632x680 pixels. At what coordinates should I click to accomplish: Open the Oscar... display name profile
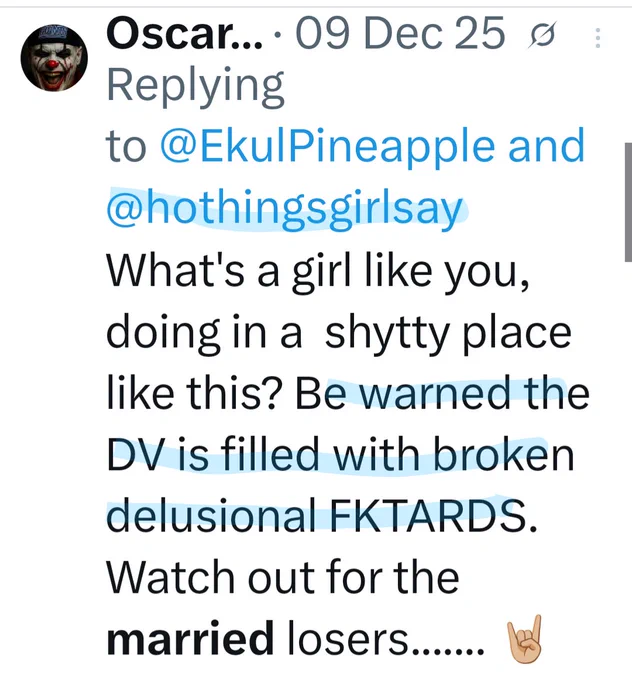click(x=184, y=33)
